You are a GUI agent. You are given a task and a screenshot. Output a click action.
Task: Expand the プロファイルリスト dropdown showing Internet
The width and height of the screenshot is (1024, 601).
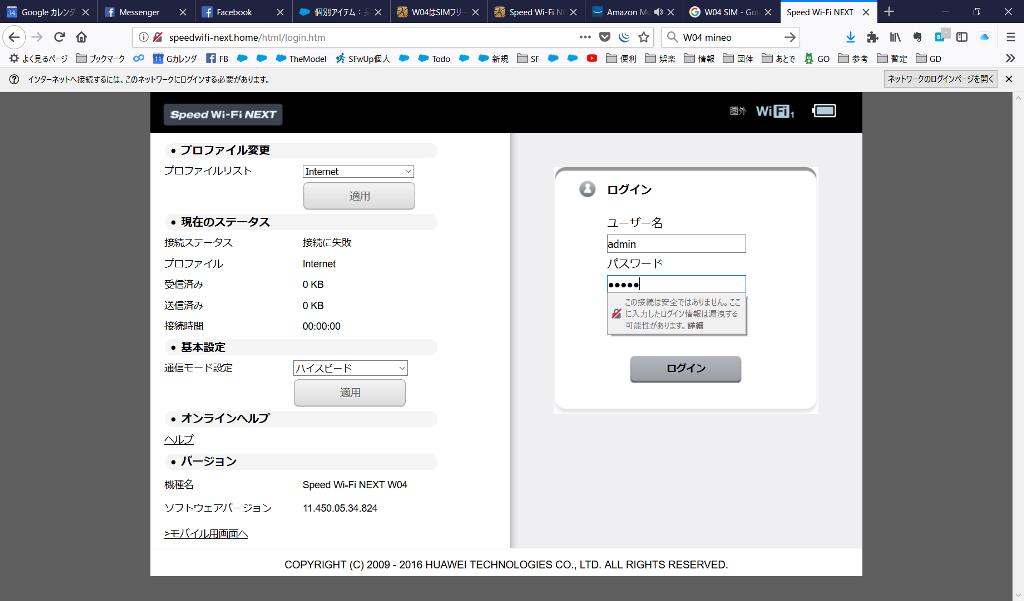click(359, 171)
